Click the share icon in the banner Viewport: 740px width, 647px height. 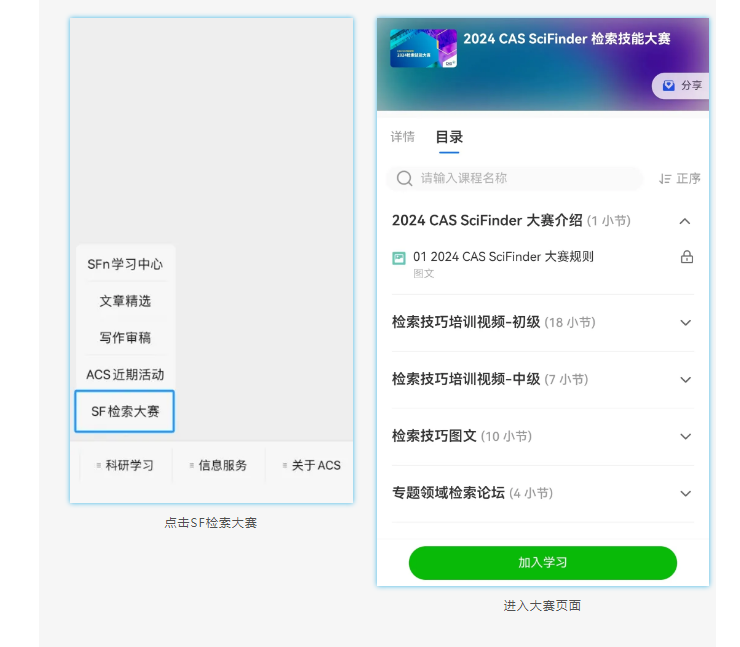tap(669, 86)
